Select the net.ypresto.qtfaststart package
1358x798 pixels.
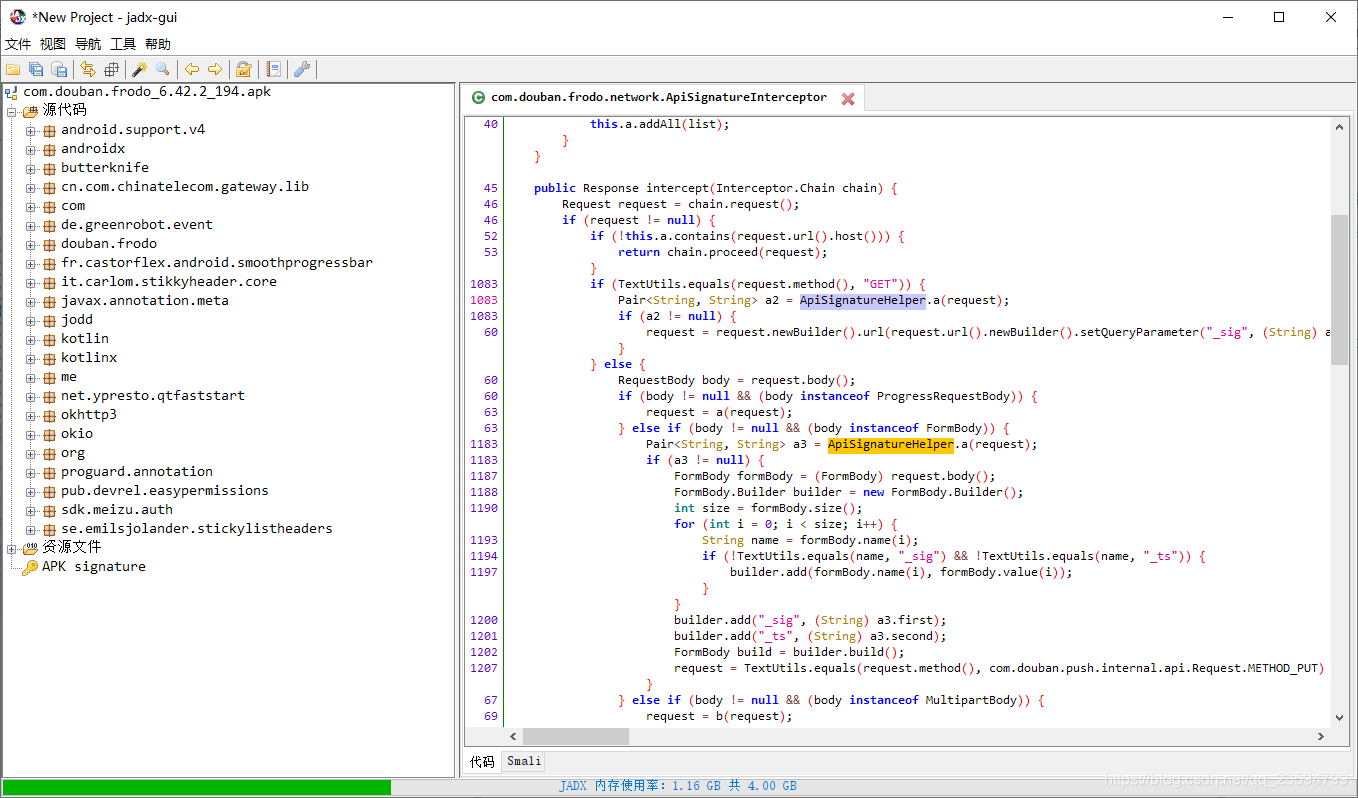pyautogui.click(x=153, y=395)
